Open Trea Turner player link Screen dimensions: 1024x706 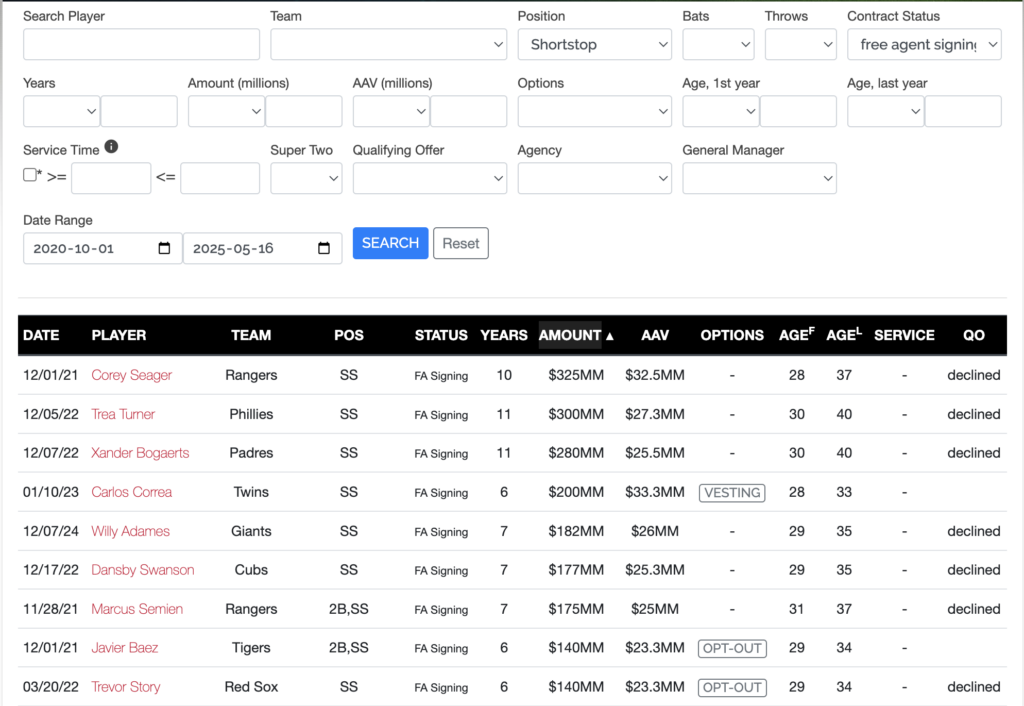tap(123, 414)
